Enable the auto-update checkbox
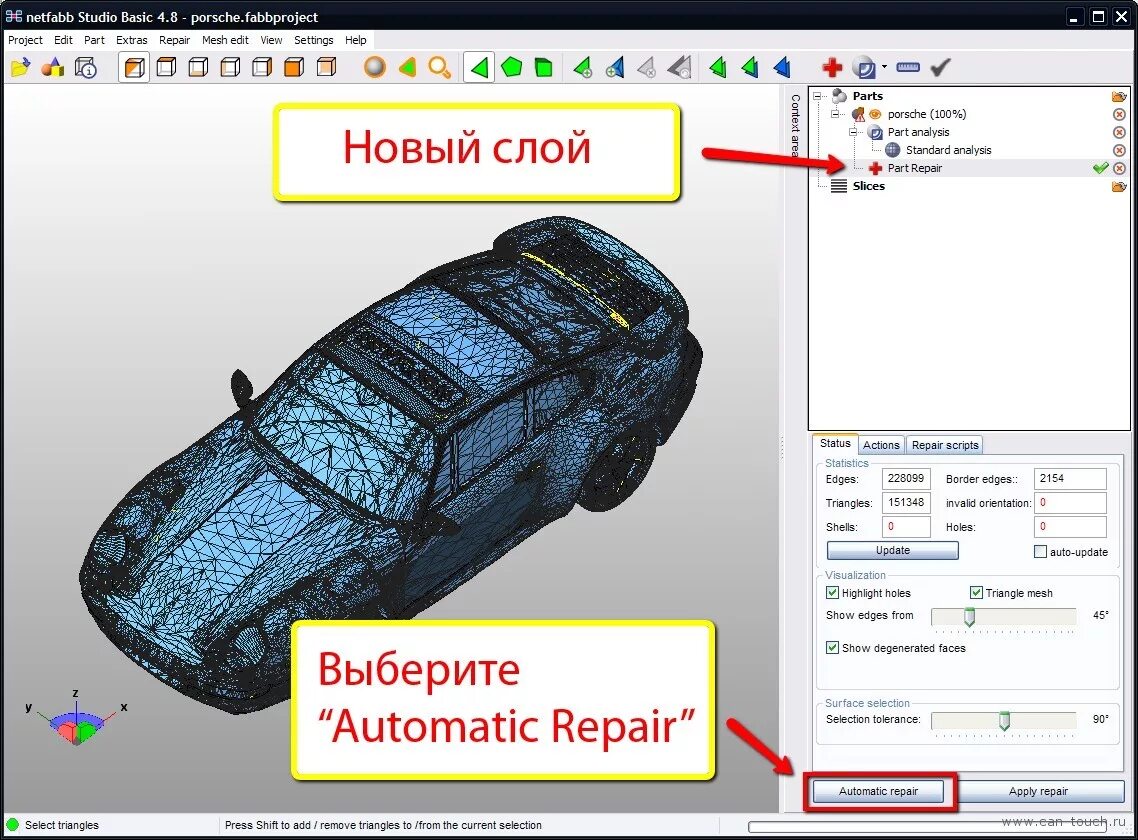The width and height of the screenshot is (1138, 840). (x=1040, y=552)
